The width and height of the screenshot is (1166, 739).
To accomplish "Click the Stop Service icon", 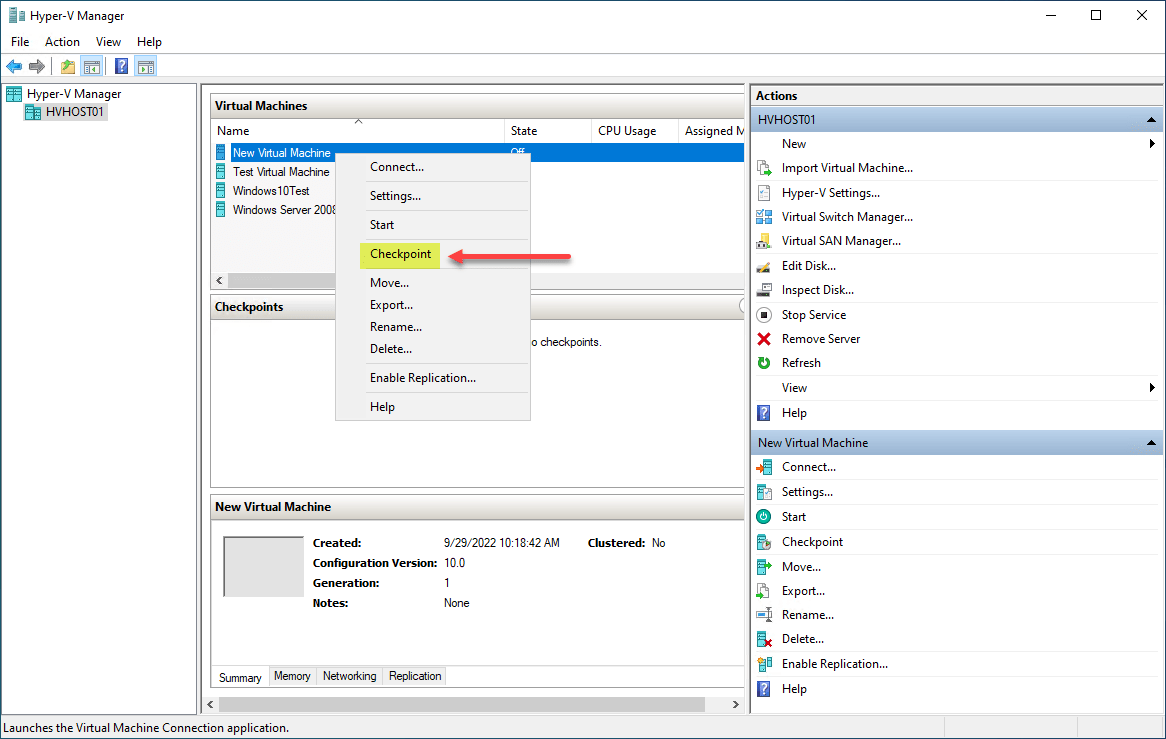I will coord(764,314).
